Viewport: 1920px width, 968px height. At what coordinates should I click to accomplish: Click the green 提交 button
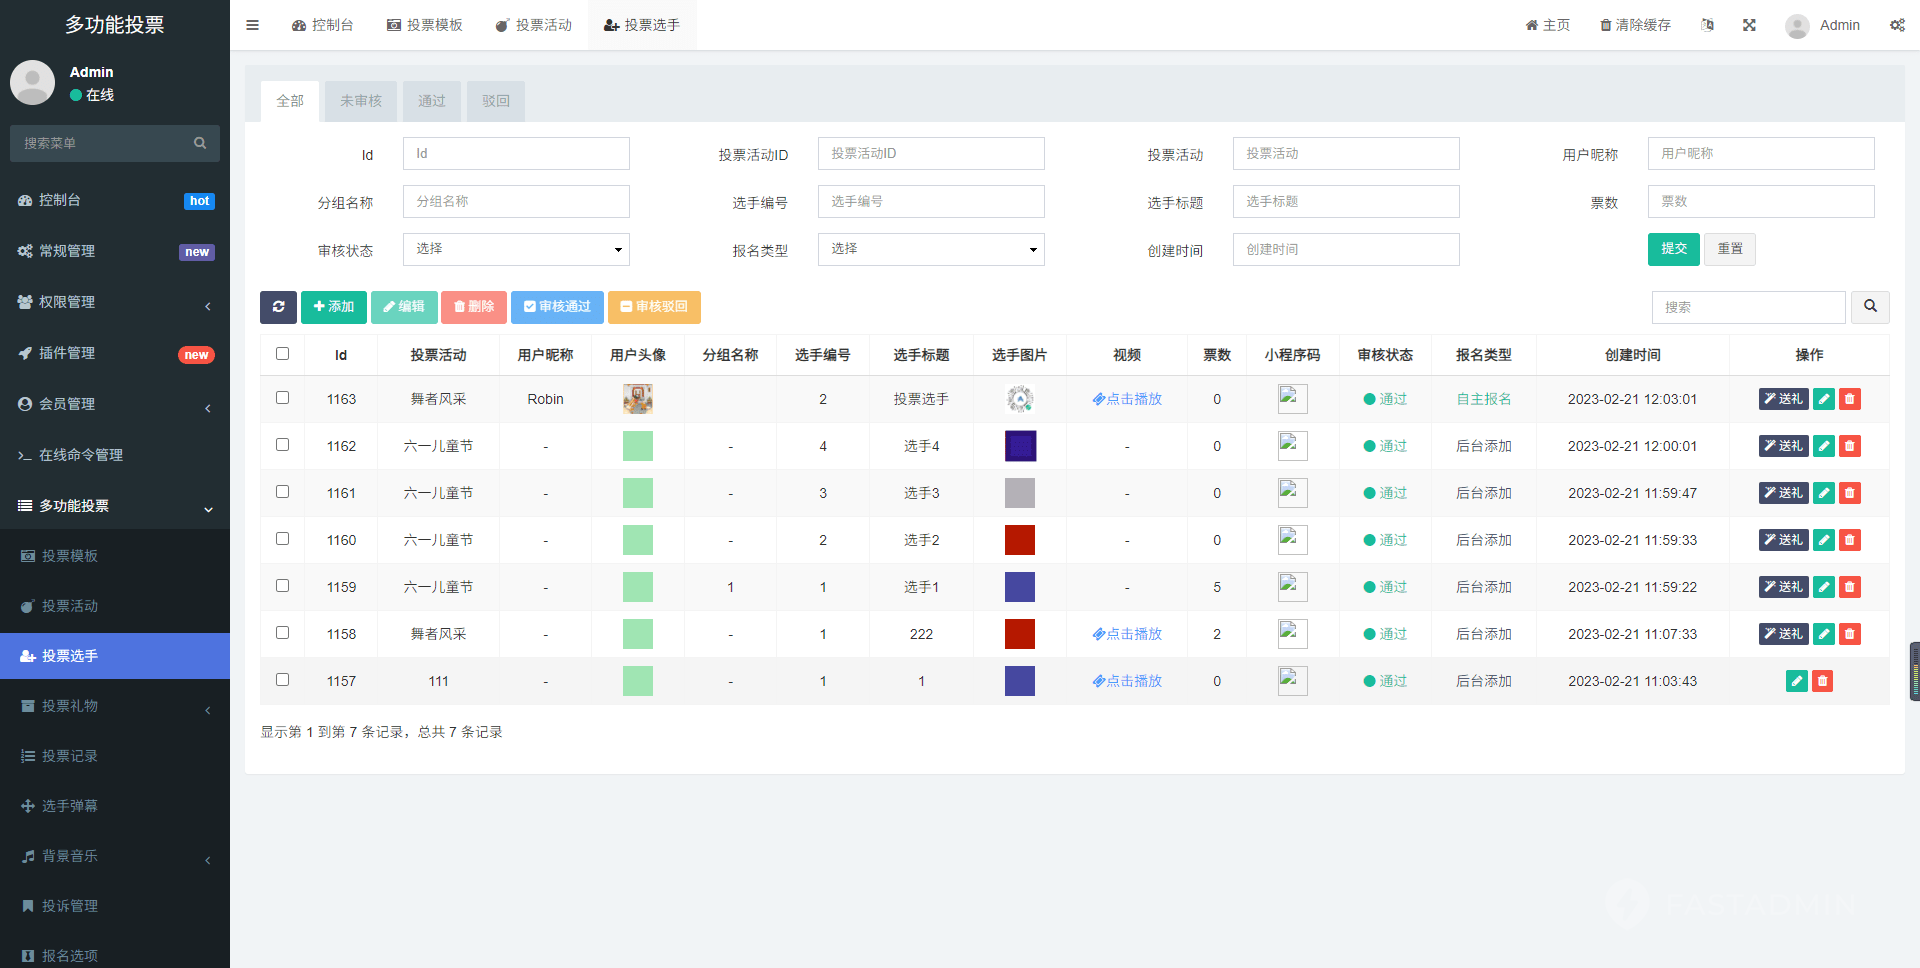pyautogui.click(x=1673, y=249)
